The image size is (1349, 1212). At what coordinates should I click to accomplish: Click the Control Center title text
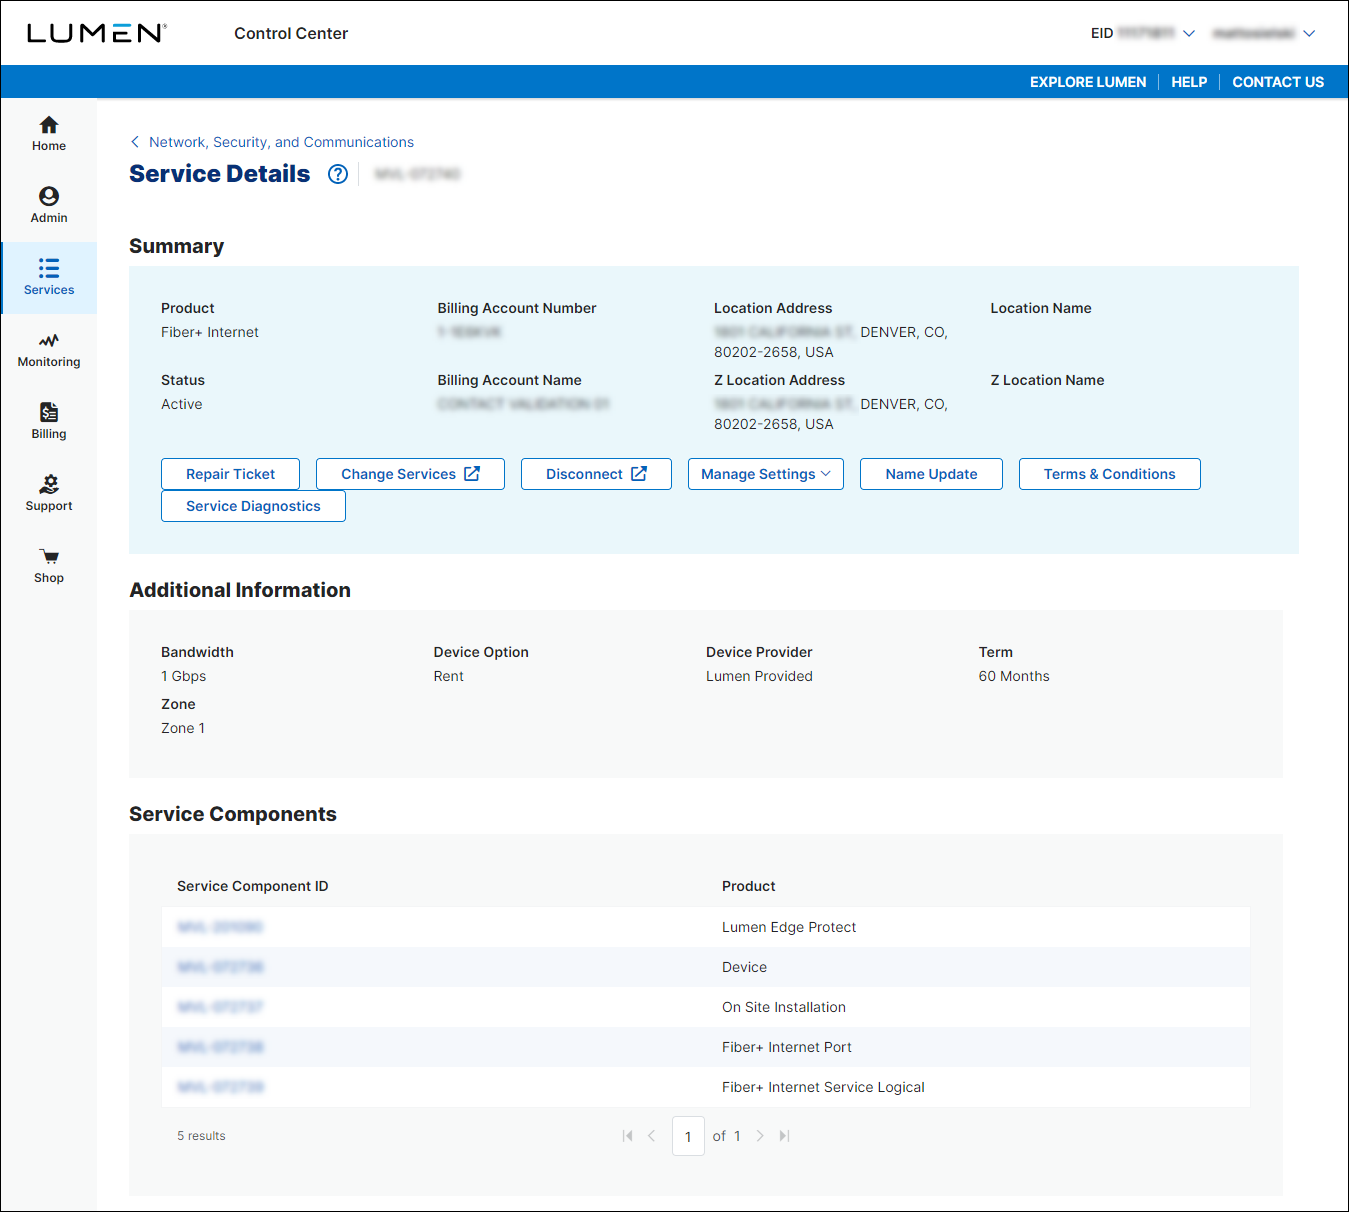pyautogui.click(x=291, y=33)
